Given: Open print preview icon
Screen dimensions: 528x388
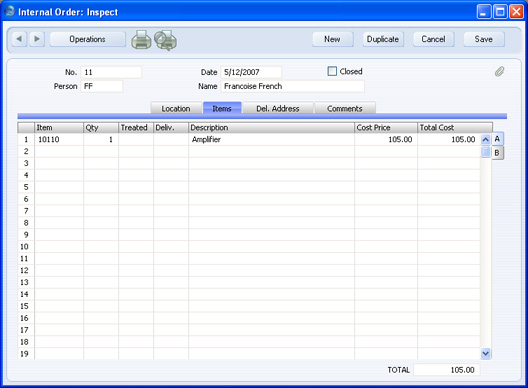Looking at the screenshot, I should tap(165, 40).
